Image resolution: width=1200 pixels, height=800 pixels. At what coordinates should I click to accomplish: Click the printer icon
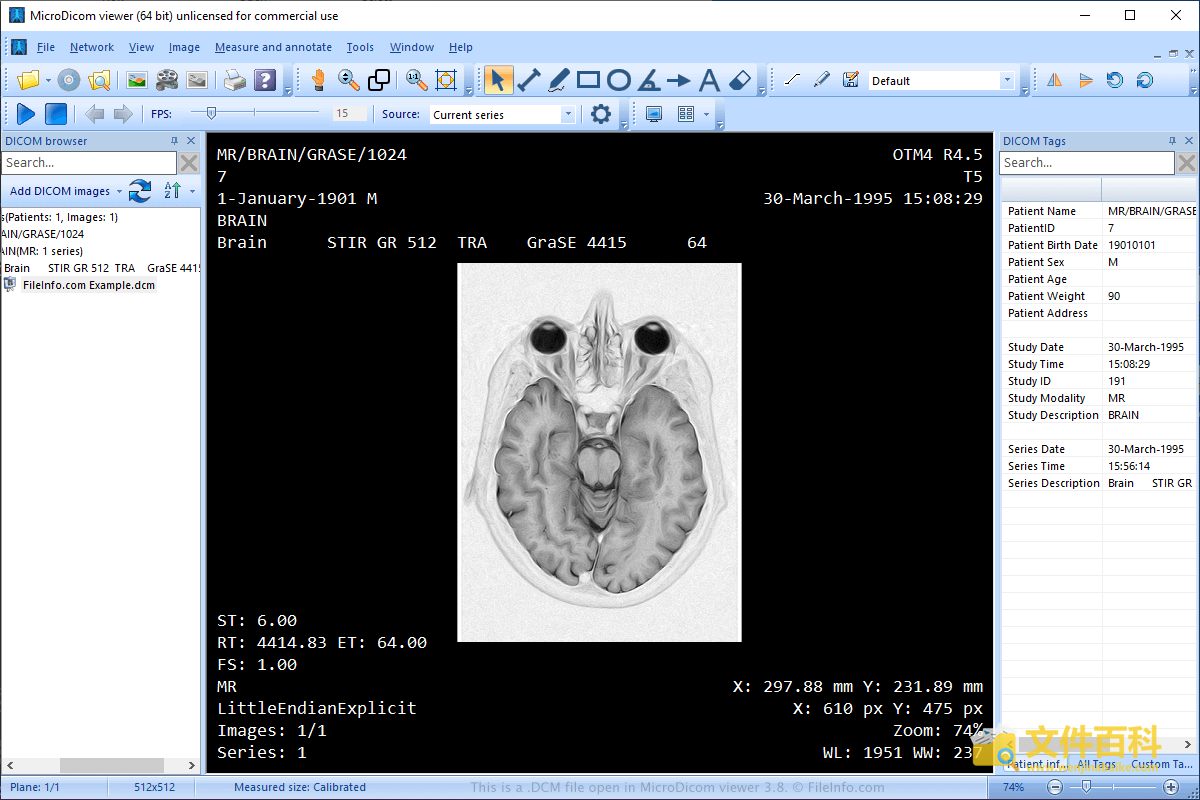[235, 80]
